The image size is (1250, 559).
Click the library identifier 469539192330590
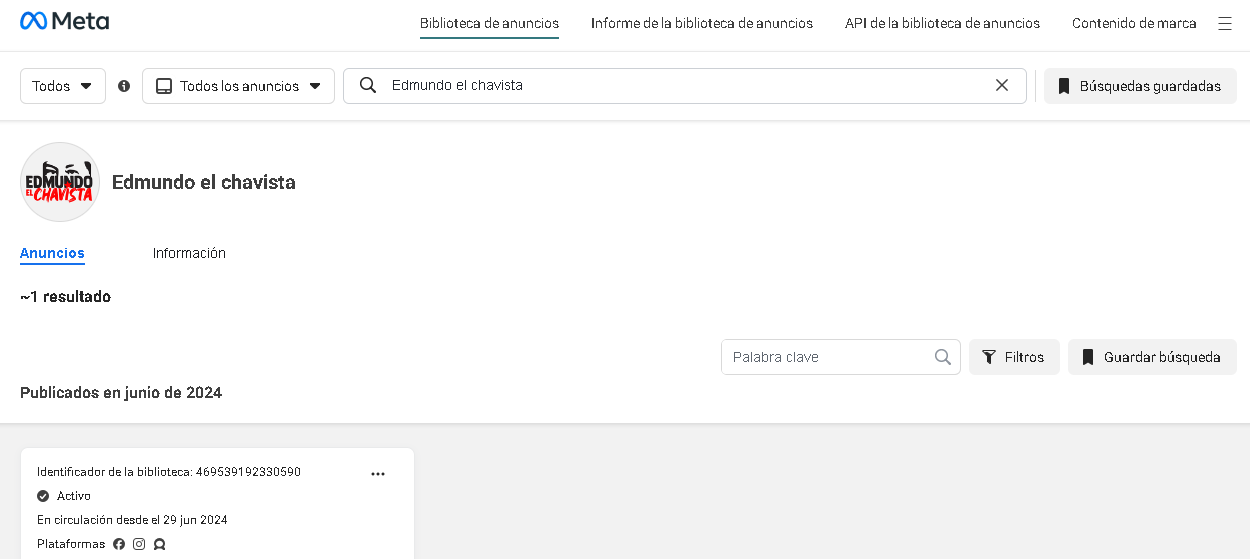pyautogui.click(x=248, y=472)
